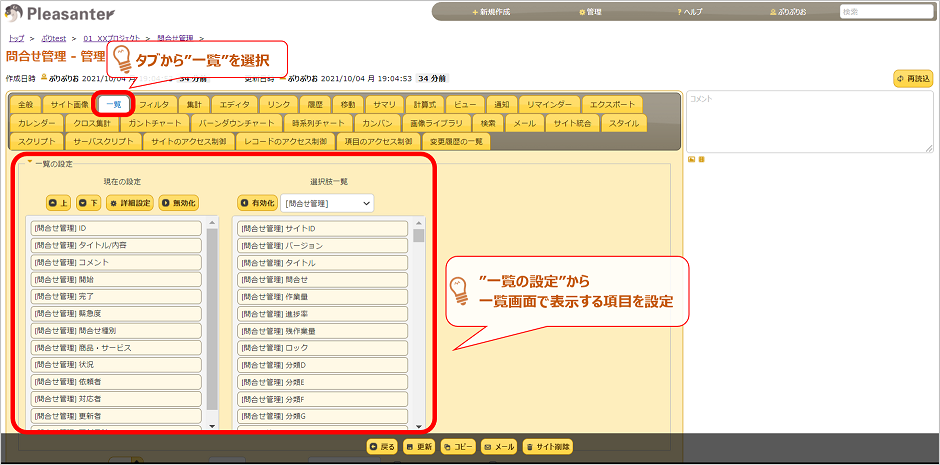Open the サイト統合 tab
The image size is (940, 465).
[573, 123]
